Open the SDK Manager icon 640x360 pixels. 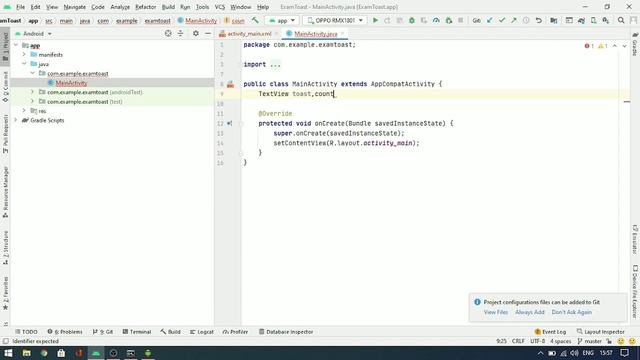[606, 20]
